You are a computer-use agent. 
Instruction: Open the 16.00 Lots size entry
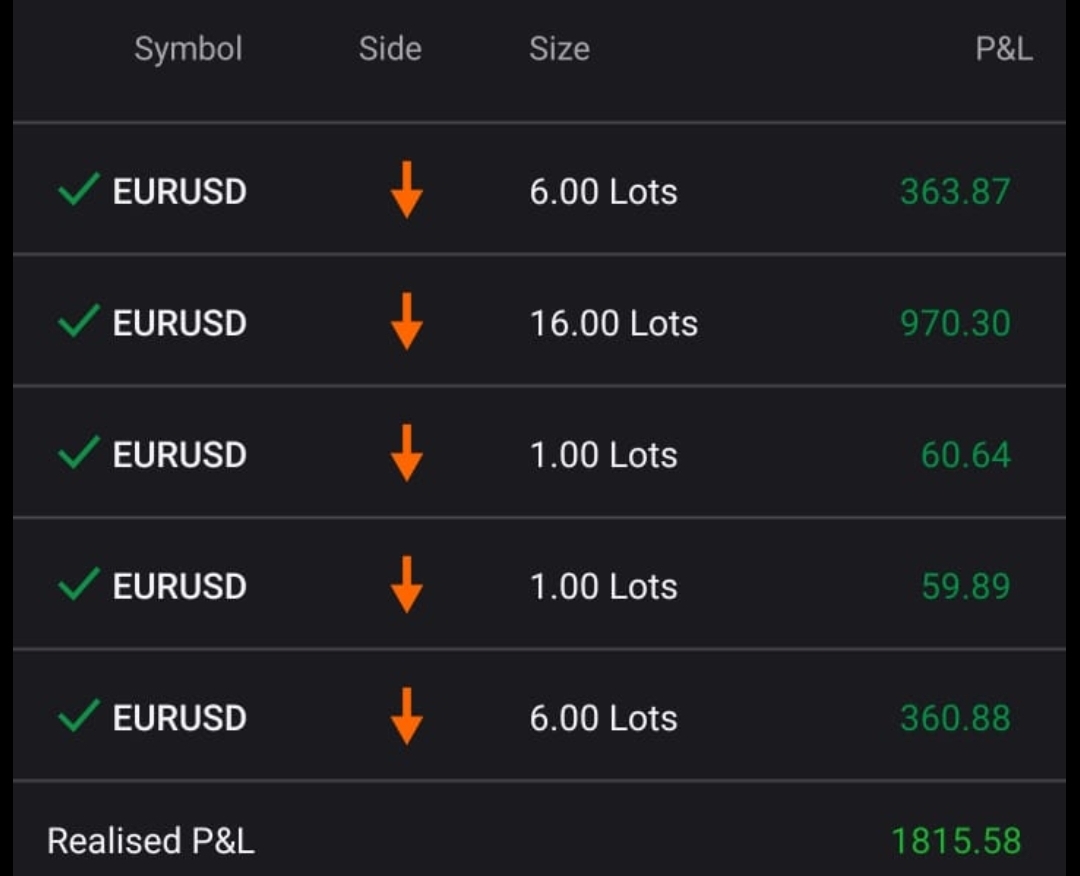click(613, 323)
